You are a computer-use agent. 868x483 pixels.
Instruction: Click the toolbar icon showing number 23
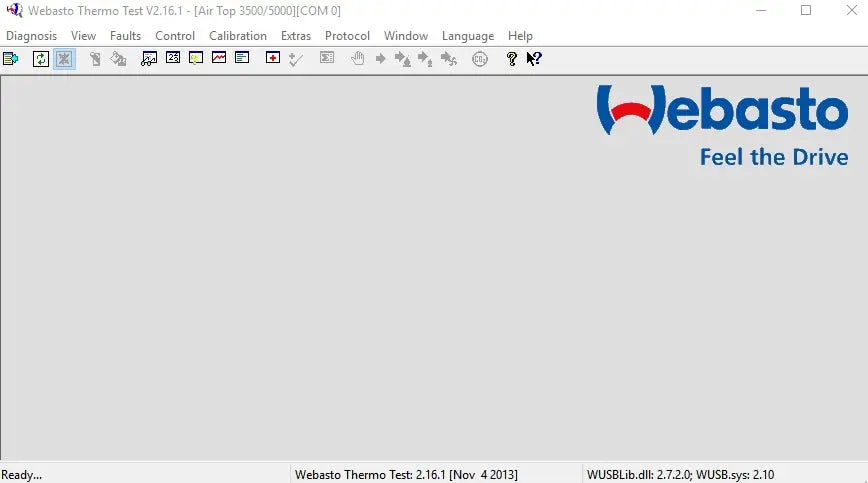pos(173,59)
